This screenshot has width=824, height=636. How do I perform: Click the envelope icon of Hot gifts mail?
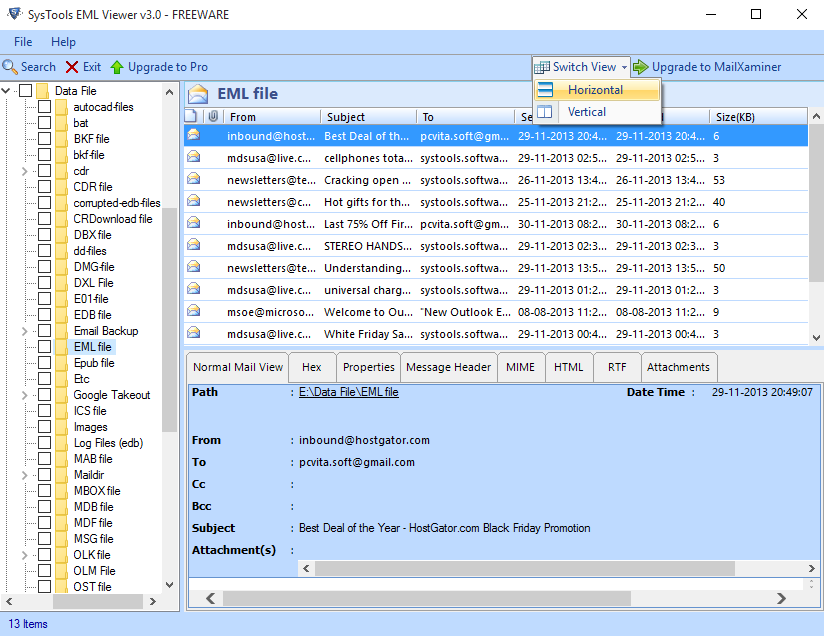(x=194, y=200)
